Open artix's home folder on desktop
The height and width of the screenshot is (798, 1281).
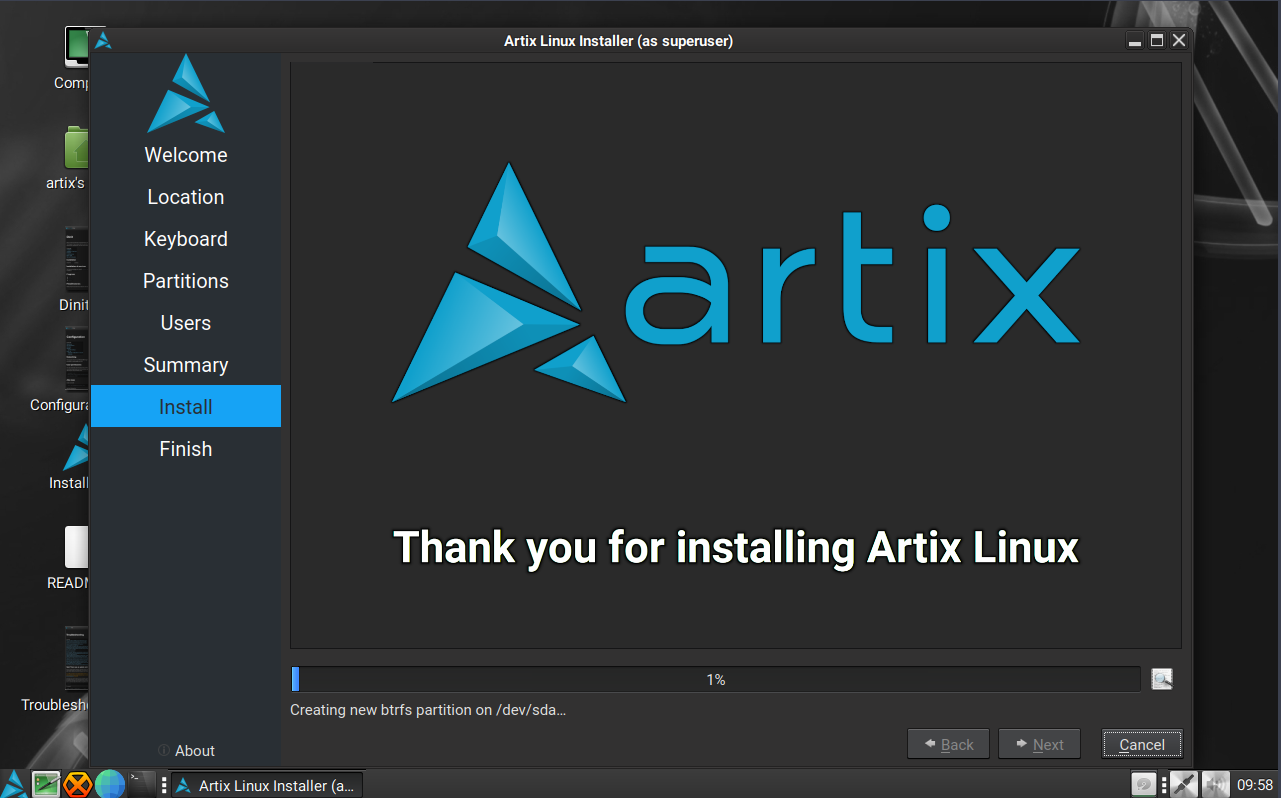click(x=76, y=150)
